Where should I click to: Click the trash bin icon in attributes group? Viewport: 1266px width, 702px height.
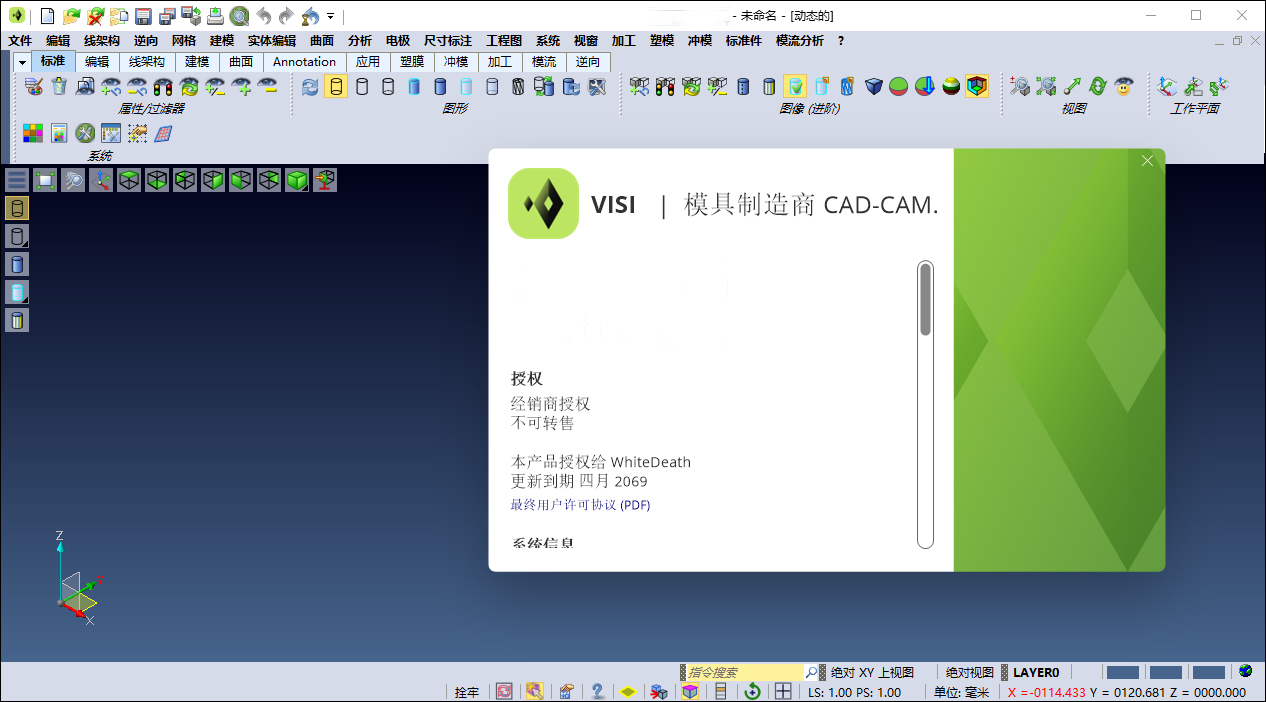click(x=59, y=86)
